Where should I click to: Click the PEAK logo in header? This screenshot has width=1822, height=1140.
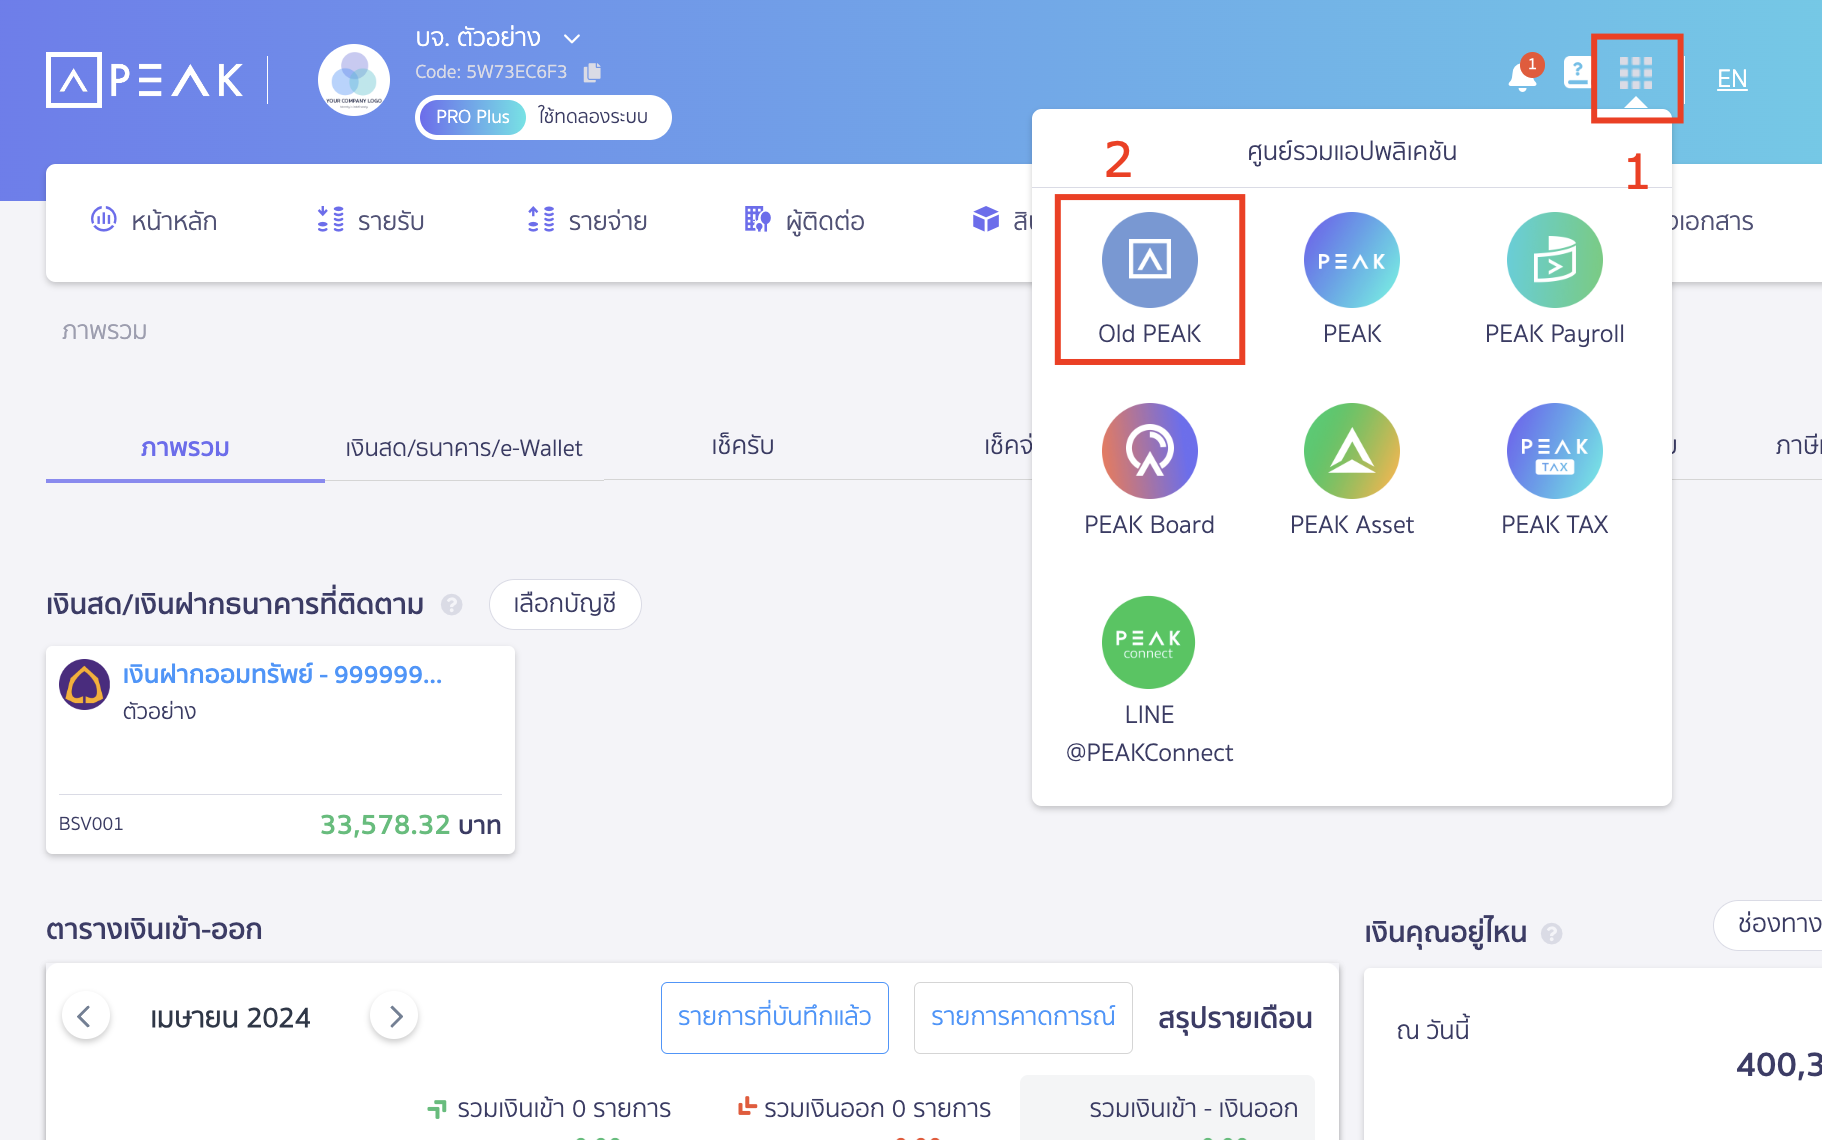[145, 79]
